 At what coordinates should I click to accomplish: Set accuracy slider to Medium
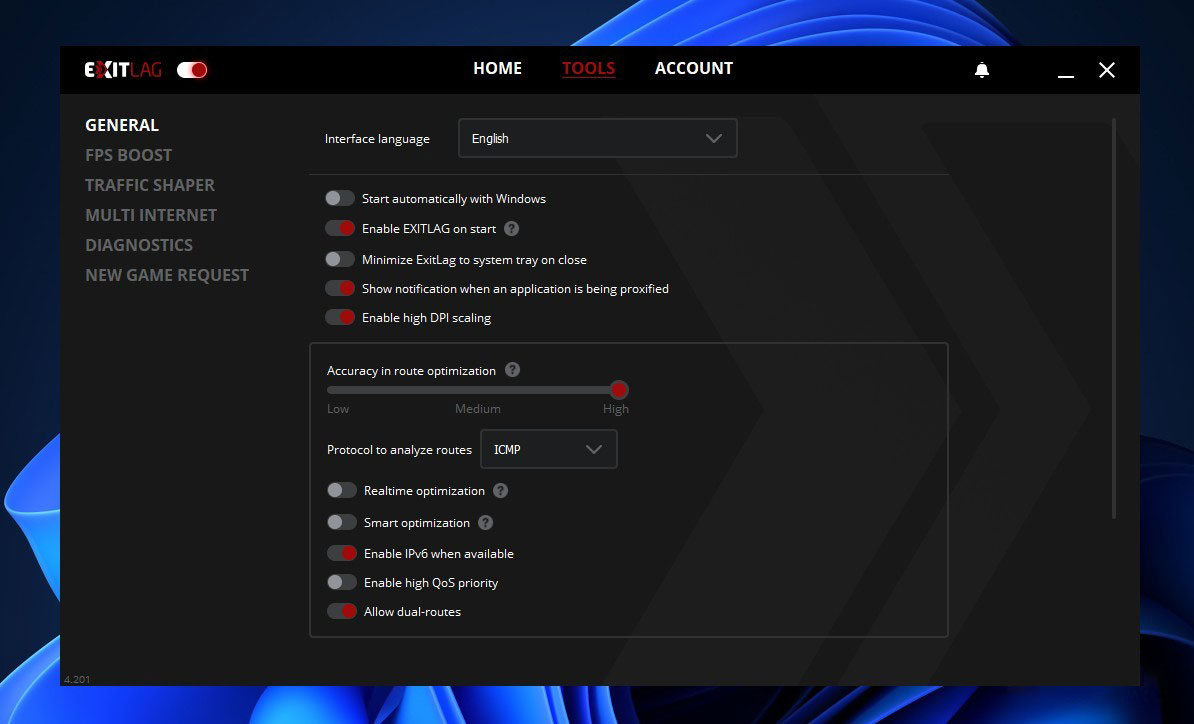coord(477,390)
